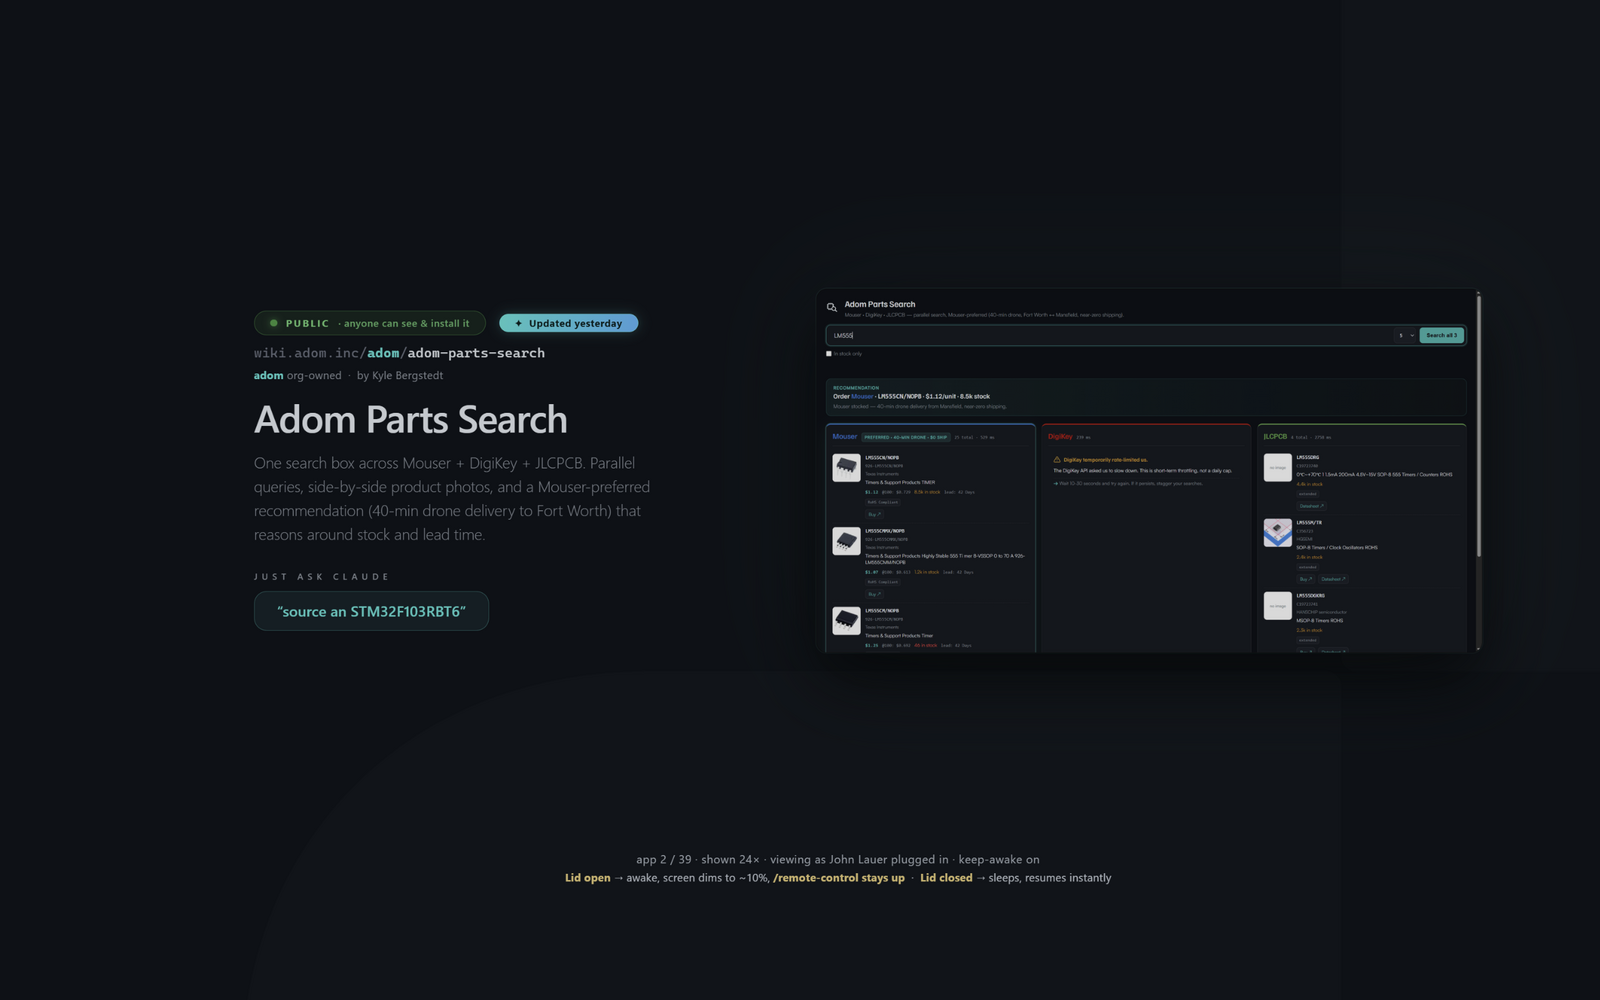
Task: Click the RECOMMENDATION label in the preview
Action: pos(856,388)
